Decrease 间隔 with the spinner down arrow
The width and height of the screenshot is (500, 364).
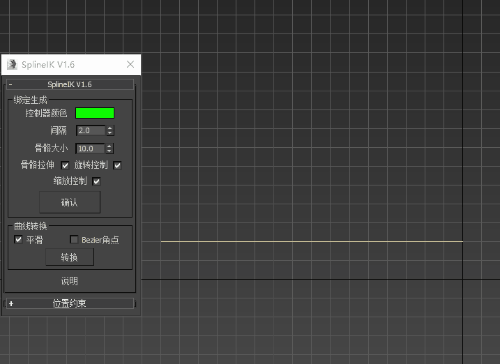tap(110, 133)
